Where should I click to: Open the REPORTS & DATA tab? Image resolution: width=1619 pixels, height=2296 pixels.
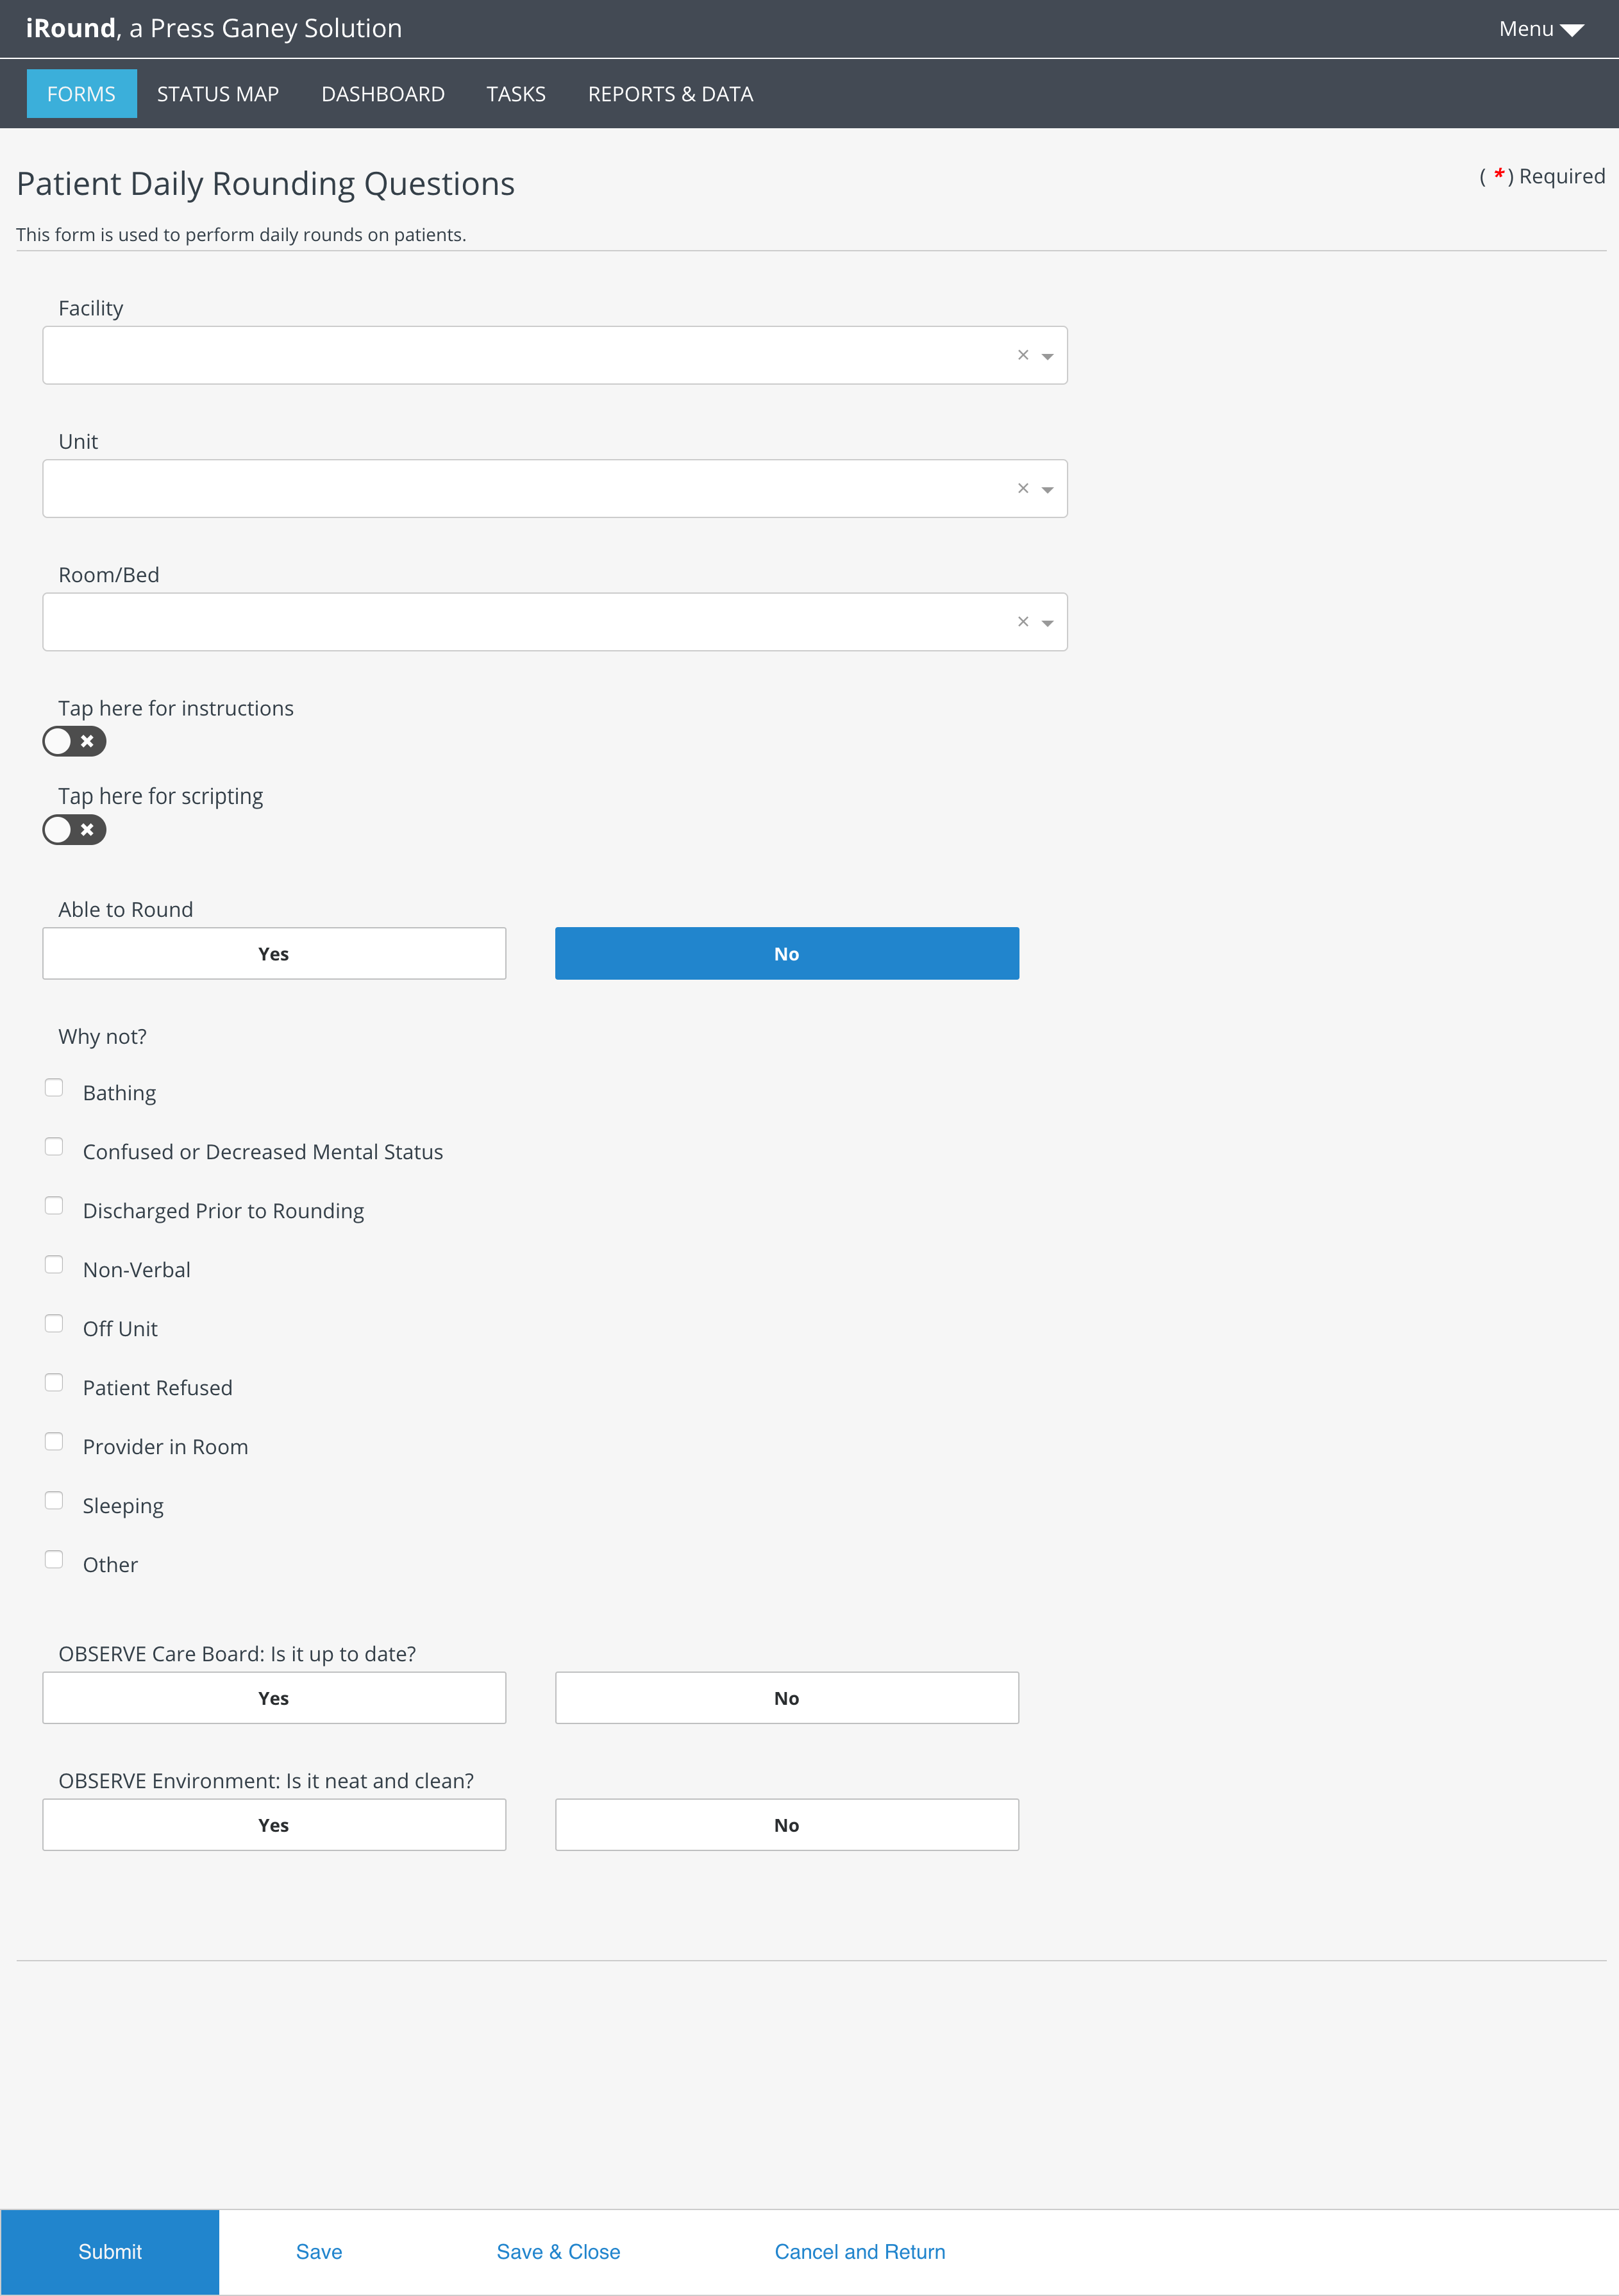(671, 94)
